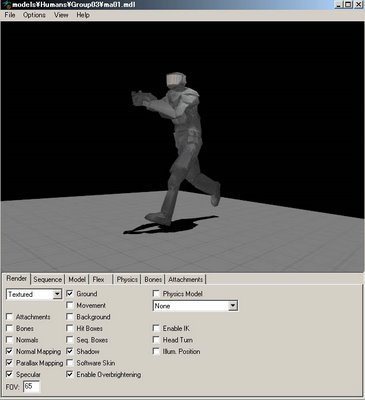This screenshot has height=400, width=365.
Task: Click the app icon in title bar
Action: 6,5
